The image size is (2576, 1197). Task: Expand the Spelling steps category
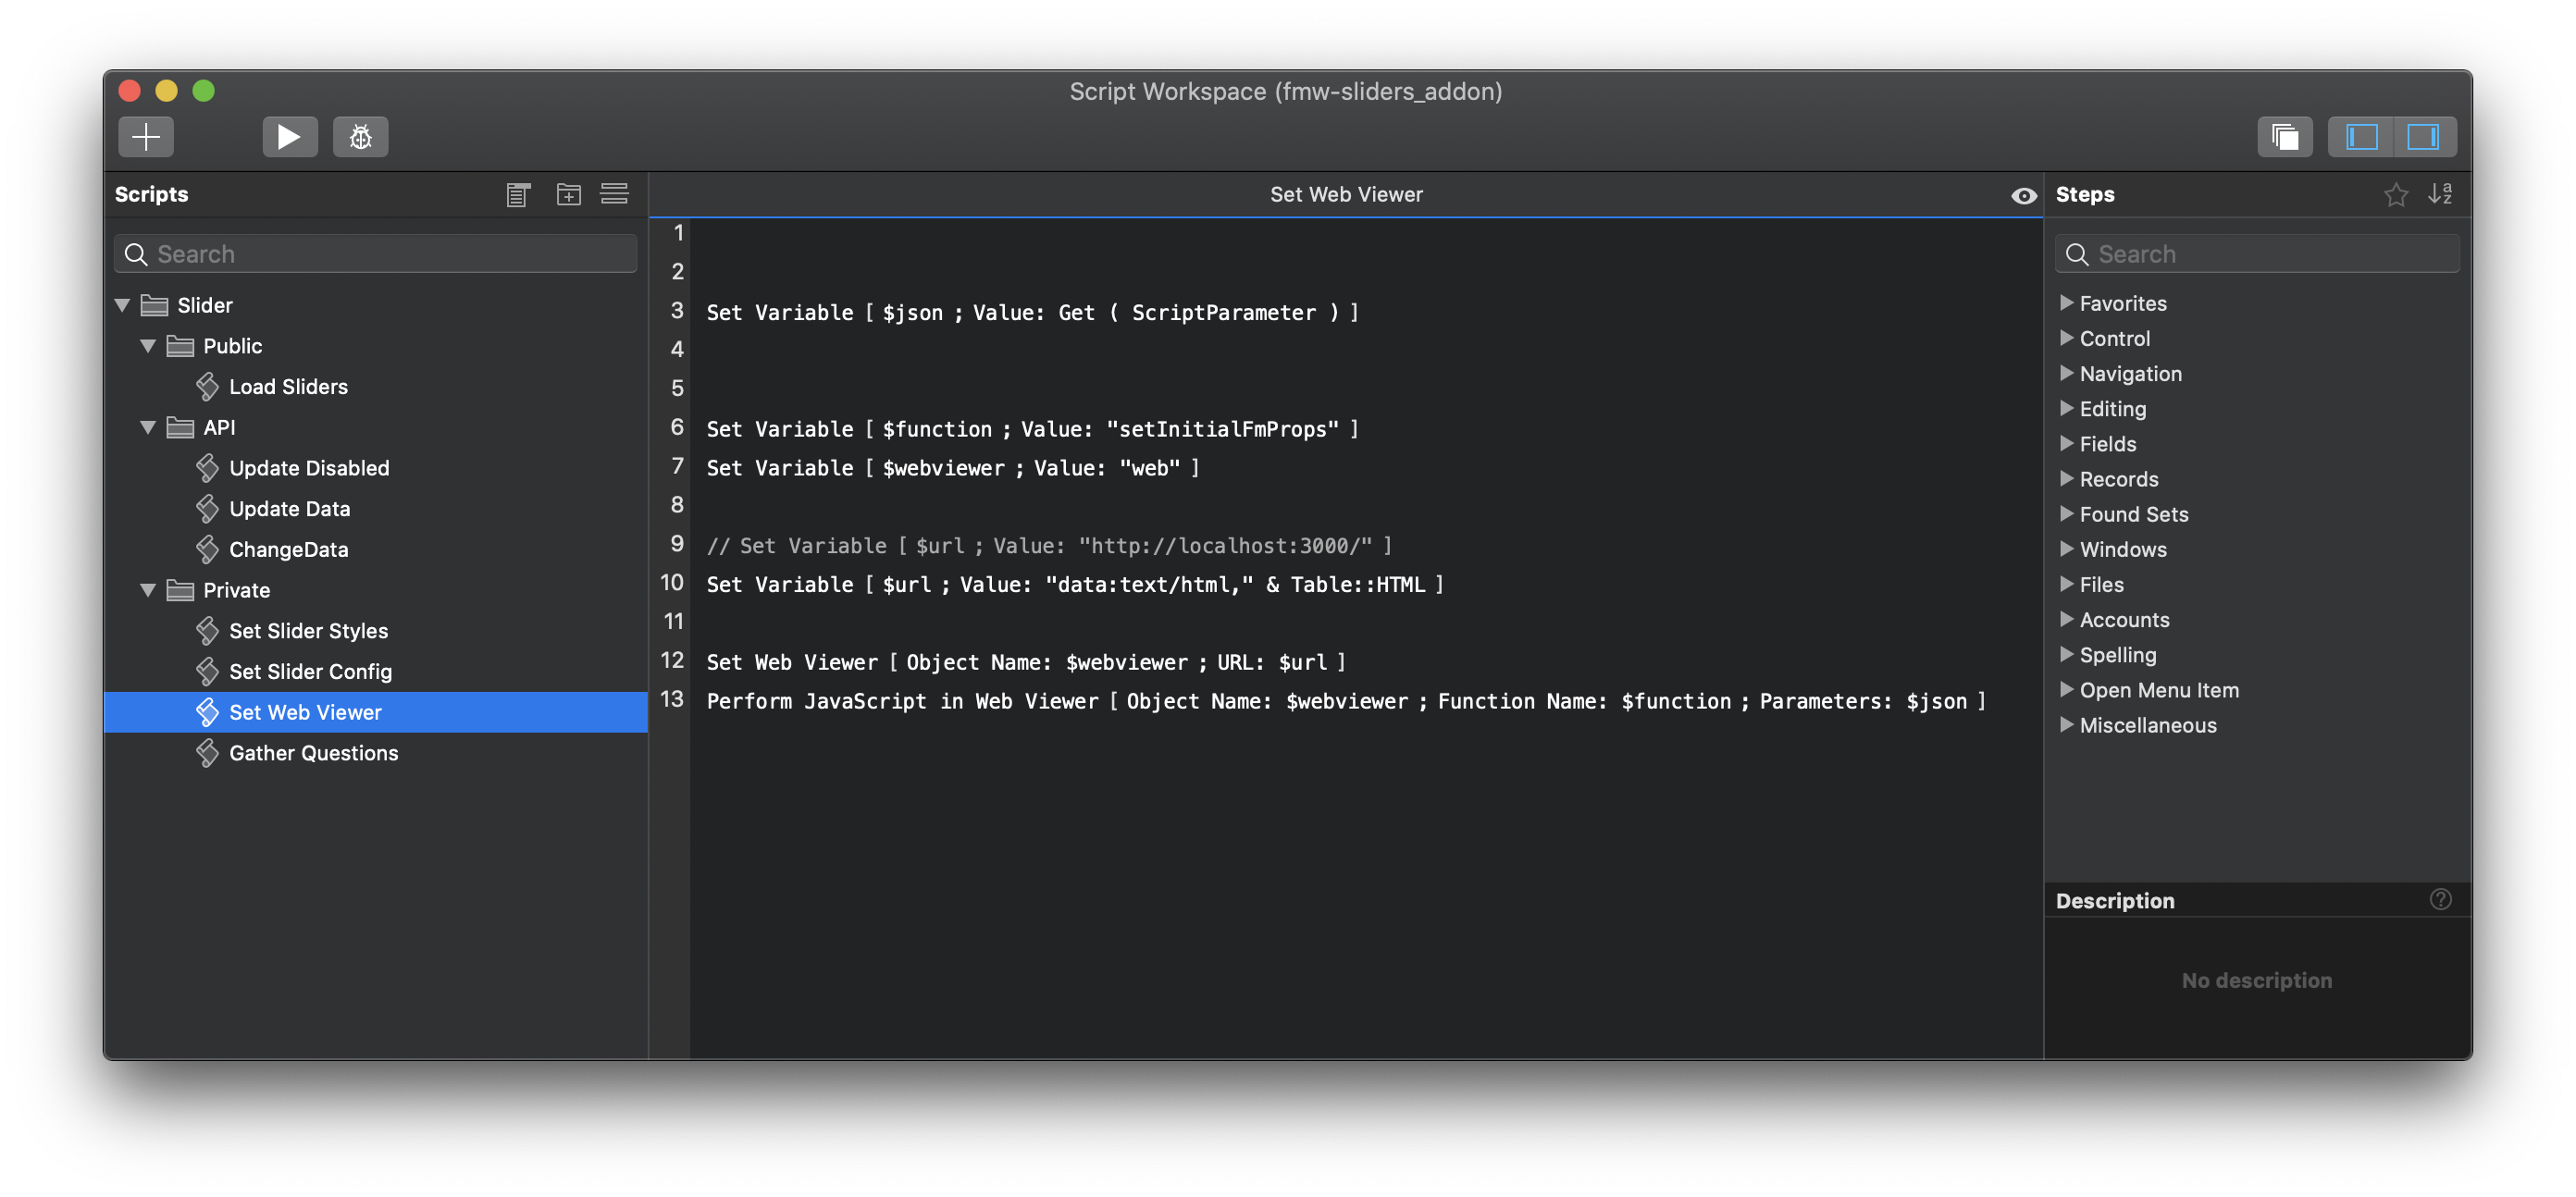coord(2066,655)
